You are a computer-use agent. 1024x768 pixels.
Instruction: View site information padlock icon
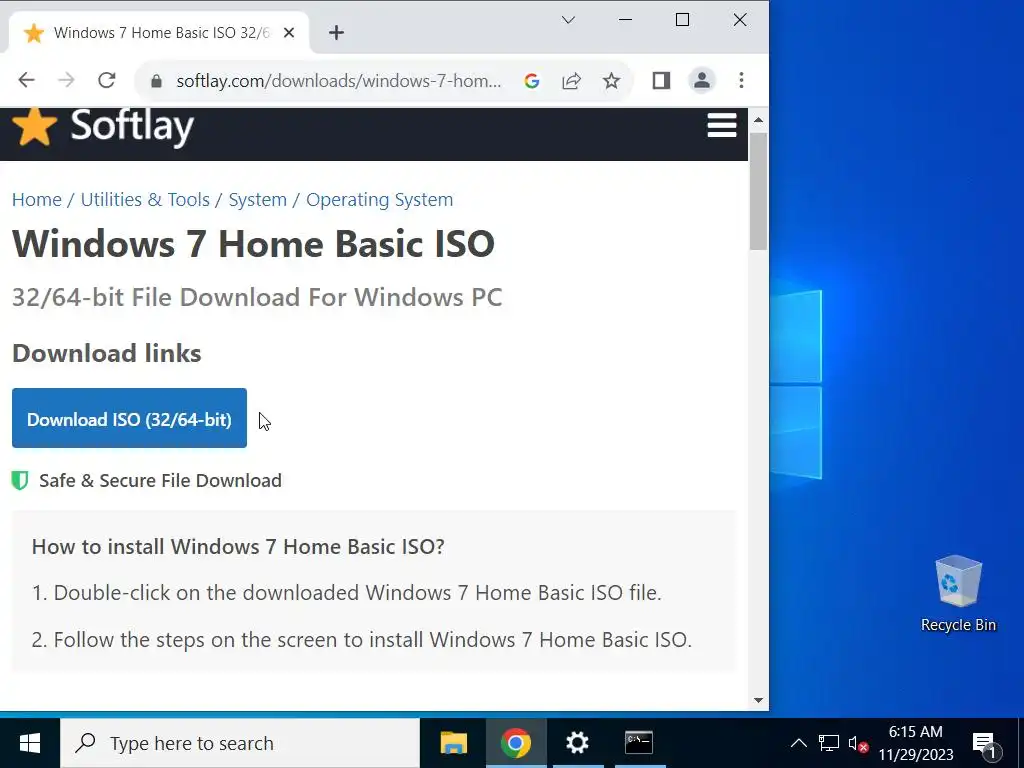pyautogui.click(x=155, y=81)
